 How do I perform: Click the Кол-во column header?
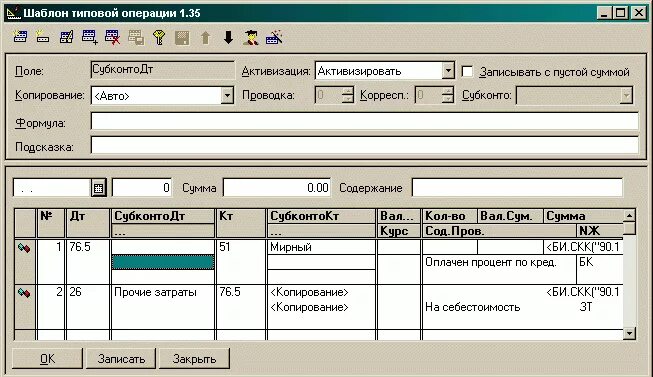tap(449, 216)
